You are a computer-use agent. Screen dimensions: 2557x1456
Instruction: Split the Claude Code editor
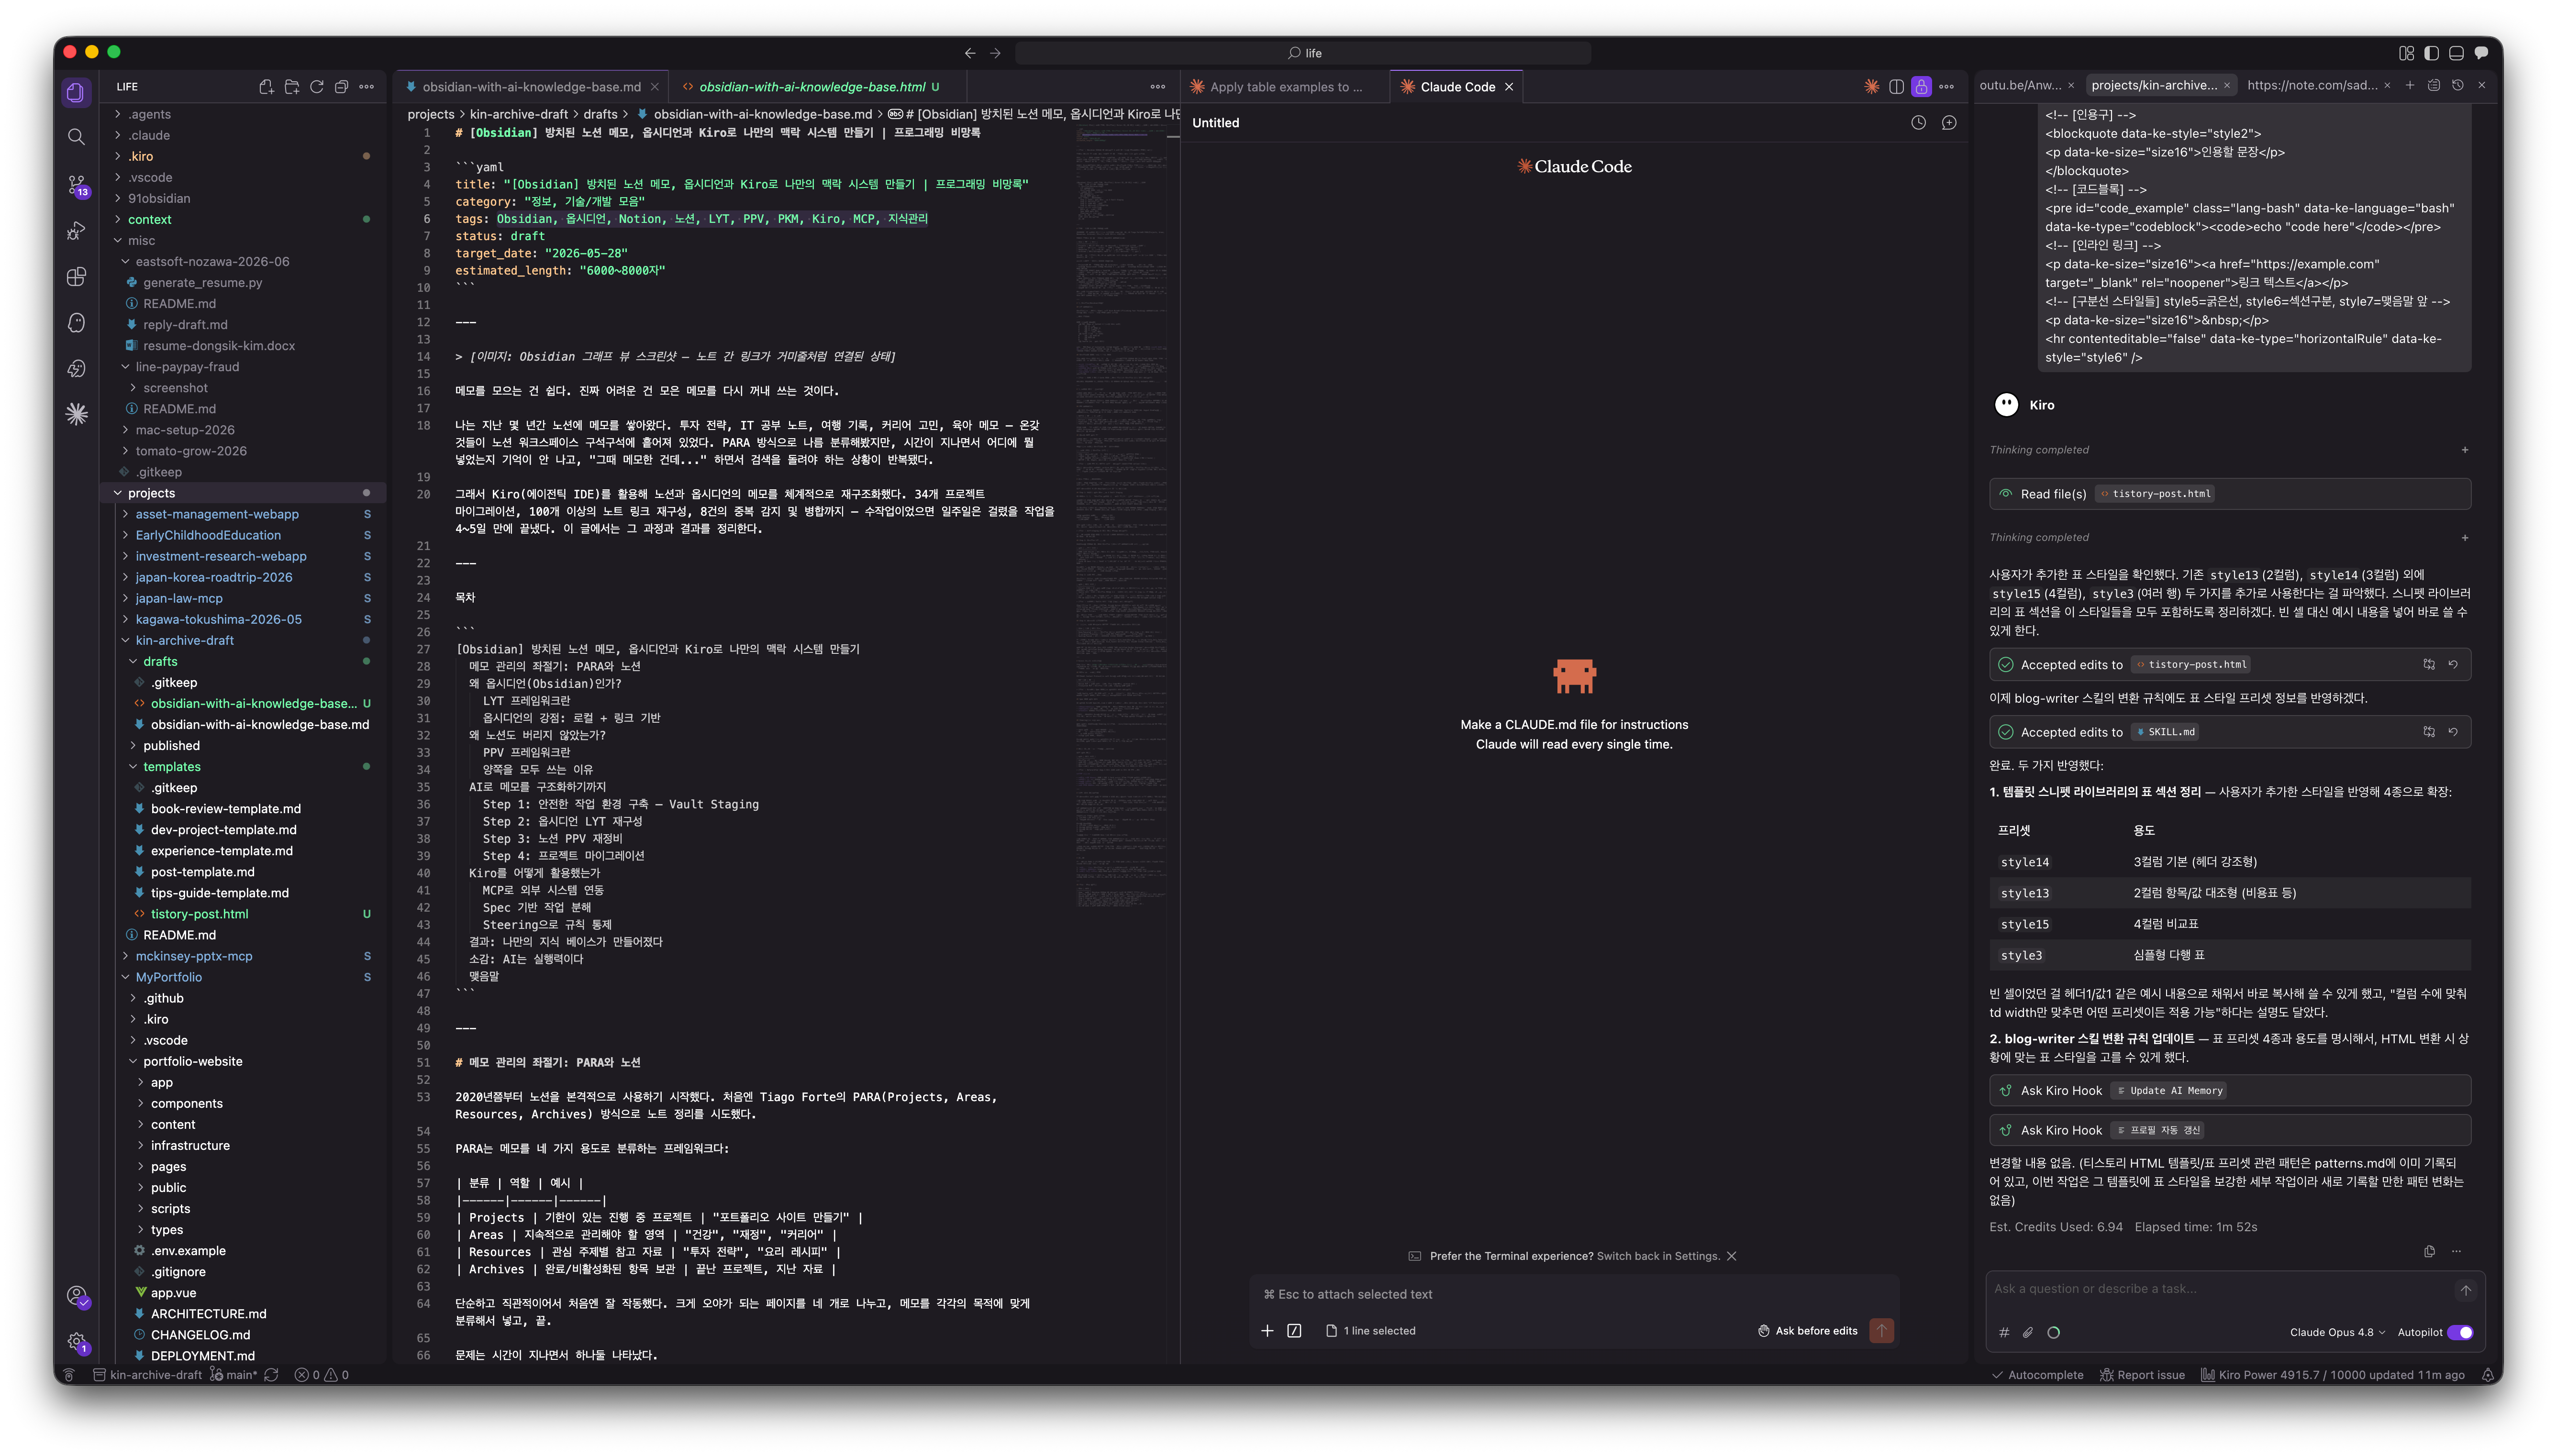point(1896,87)
